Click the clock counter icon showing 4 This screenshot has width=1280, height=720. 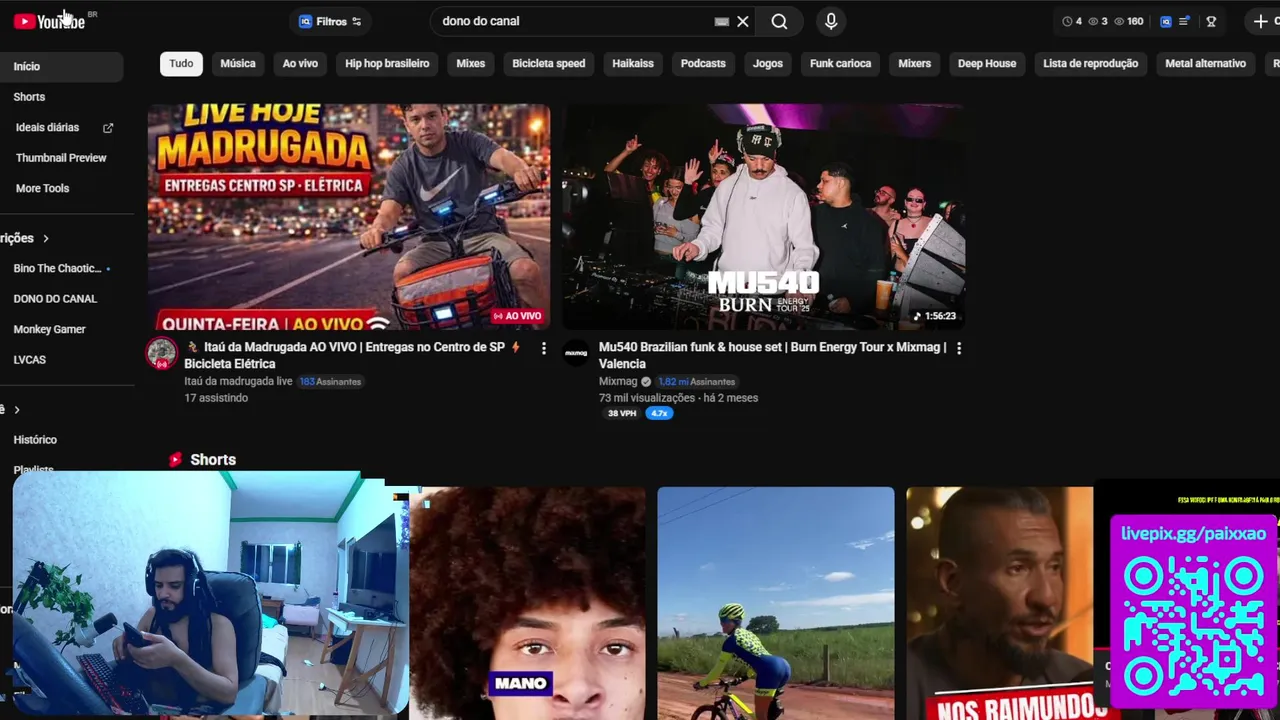[1072, 21]
